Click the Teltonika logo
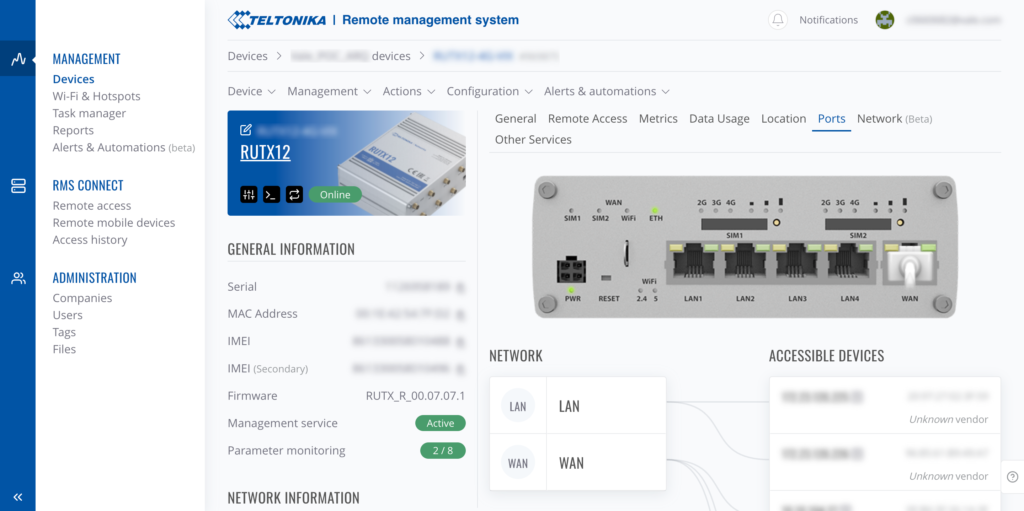 click(277, 20)
